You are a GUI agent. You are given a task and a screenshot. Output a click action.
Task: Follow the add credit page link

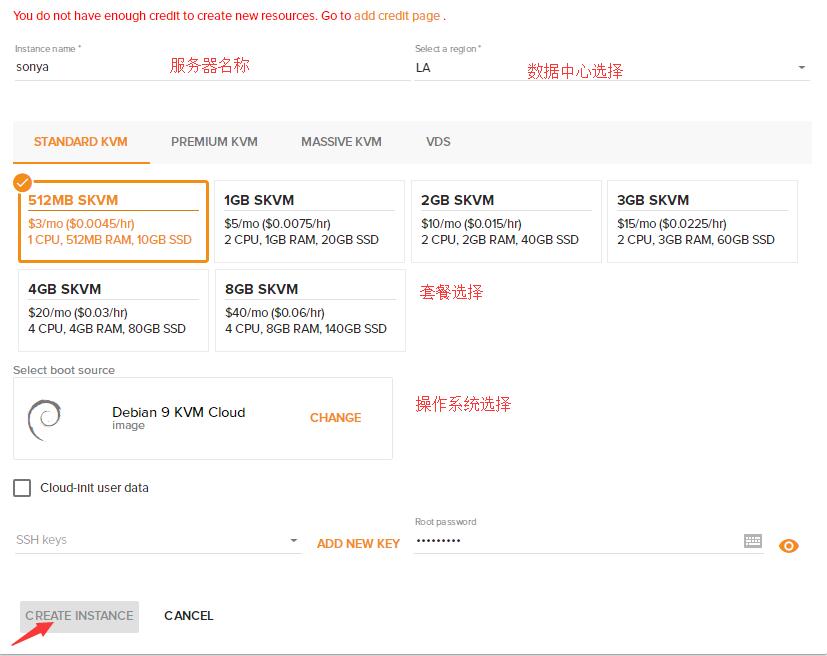click(x=397, y=16)
